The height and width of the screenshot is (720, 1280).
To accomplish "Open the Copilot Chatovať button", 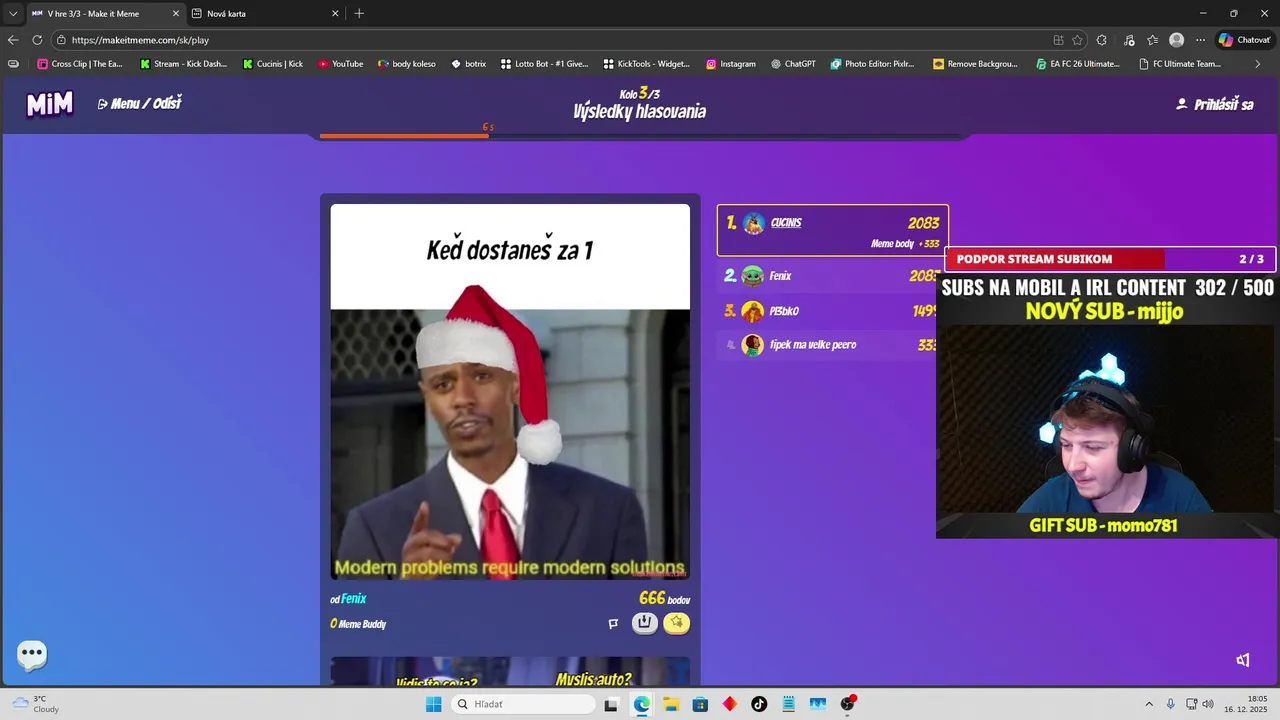I will tap(1244, 40).
